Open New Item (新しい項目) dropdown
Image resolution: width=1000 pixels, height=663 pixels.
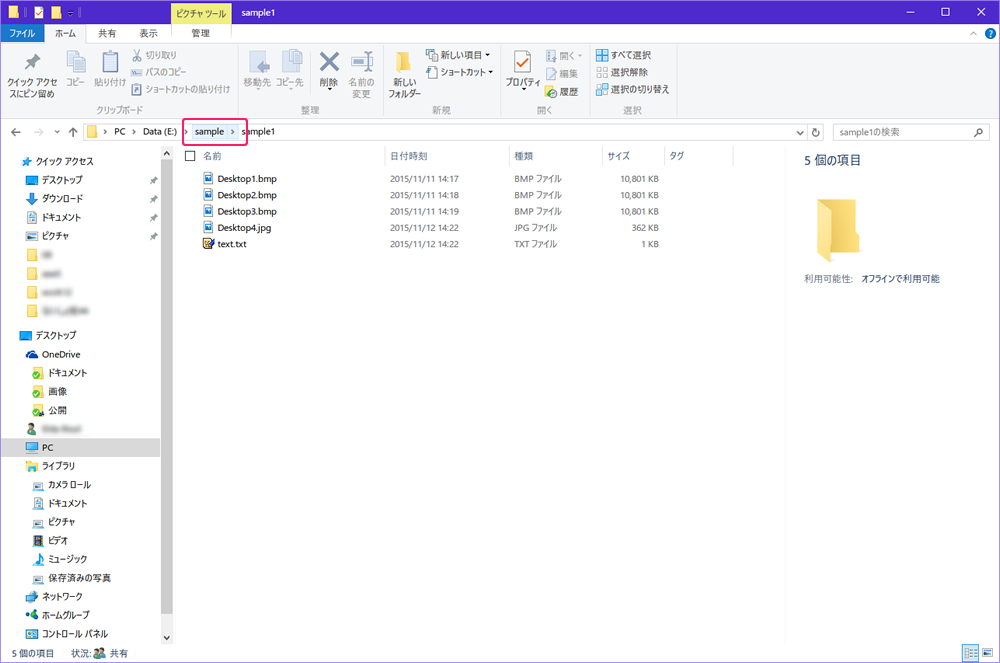459,55
